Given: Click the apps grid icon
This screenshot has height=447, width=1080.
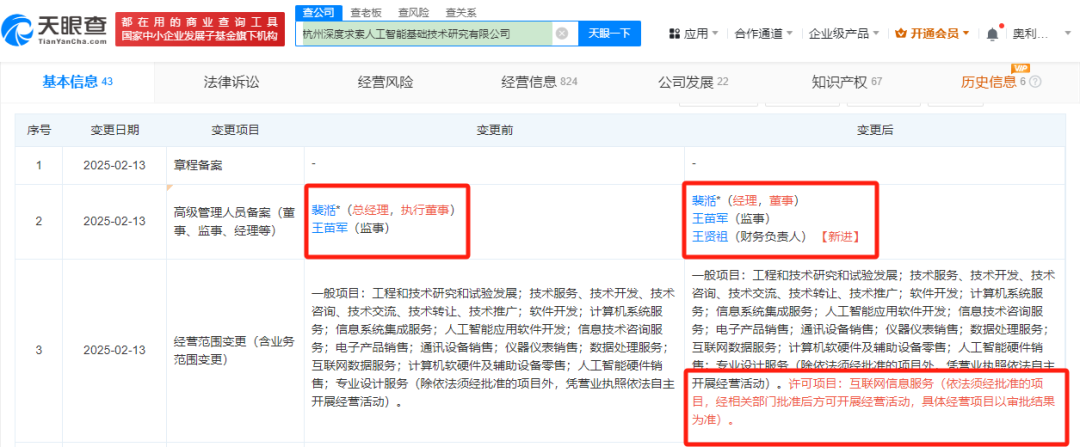Looking at the screenshot, I should (x=674, y=33).
